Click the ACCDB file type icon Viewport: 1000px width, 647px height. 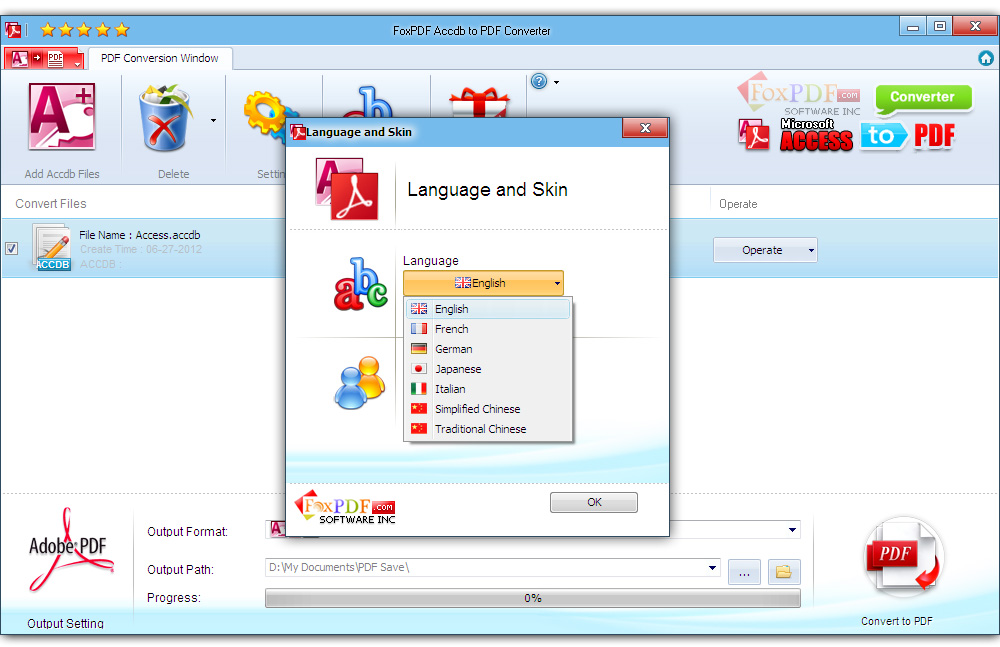click(52, 248)
